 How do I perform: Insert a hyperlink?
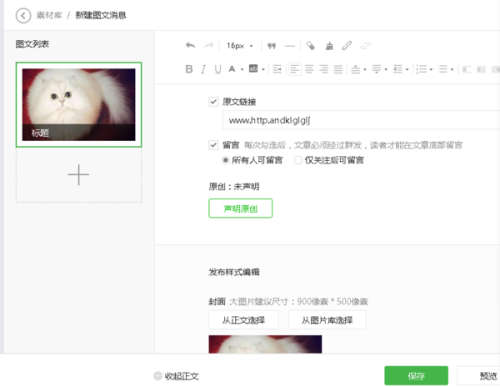point(347,45)
